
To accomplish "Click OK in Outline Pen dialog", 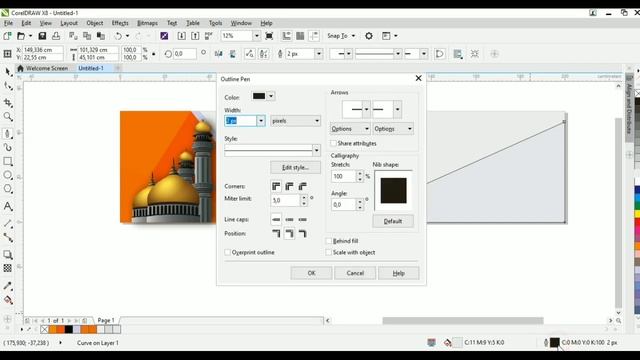I will click(x=311, y=273).
